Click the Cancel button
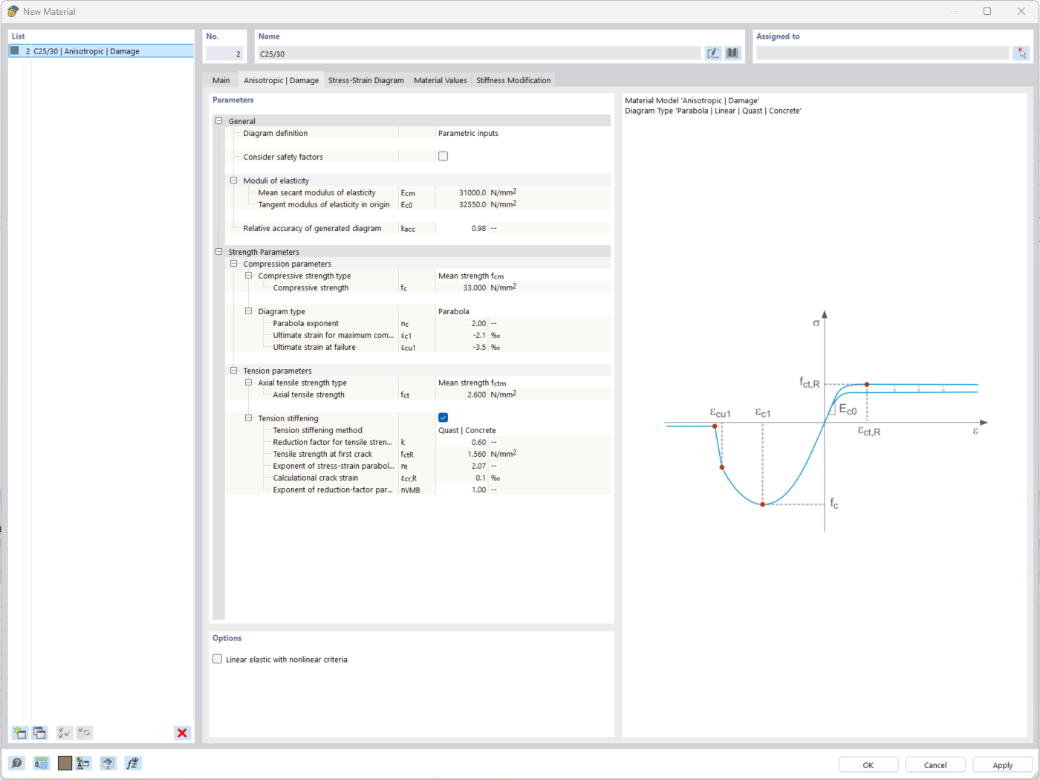This screenshot has width=1040, height=780. point(935,765)
